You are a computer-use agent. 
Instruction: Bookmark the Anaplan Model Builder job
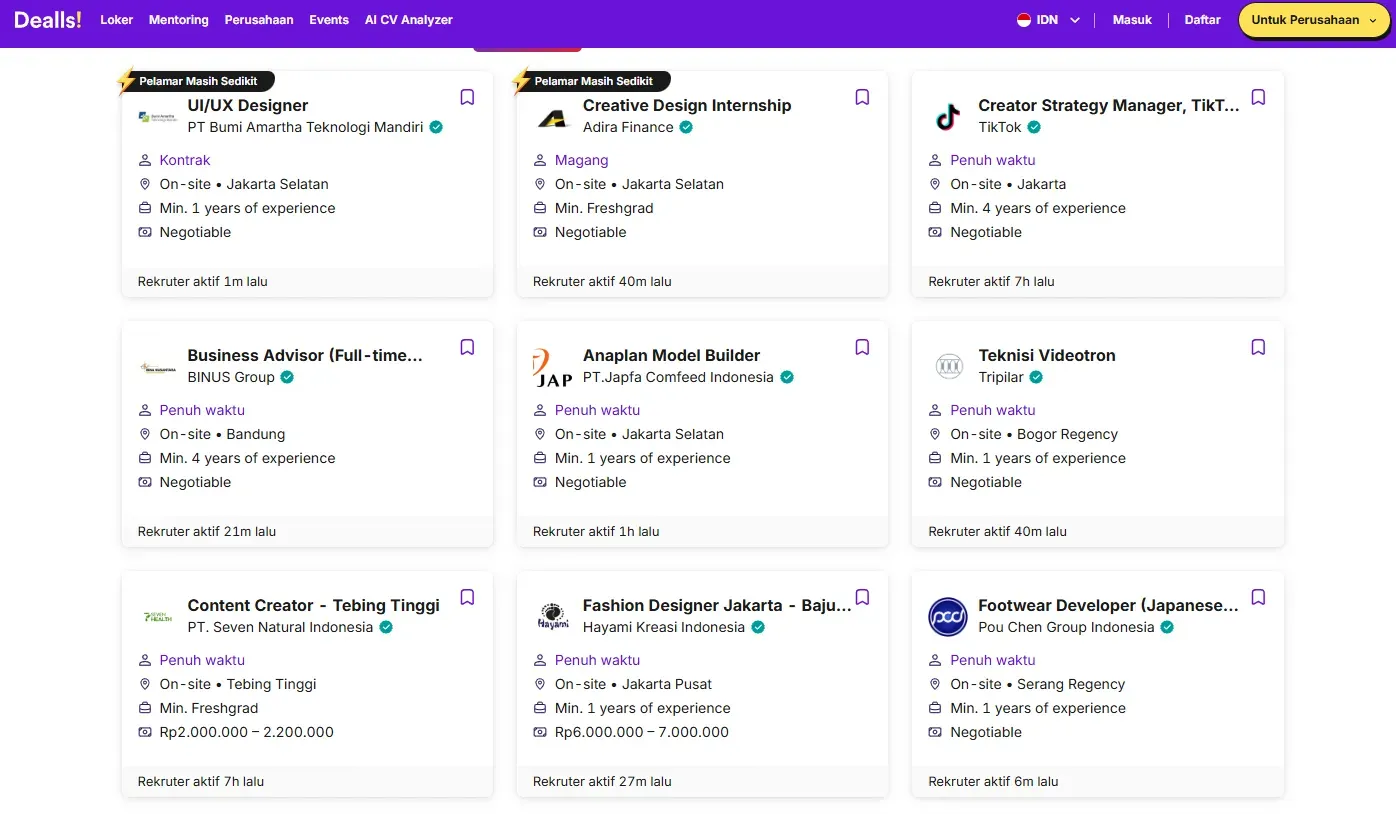(x=863, y=347)
